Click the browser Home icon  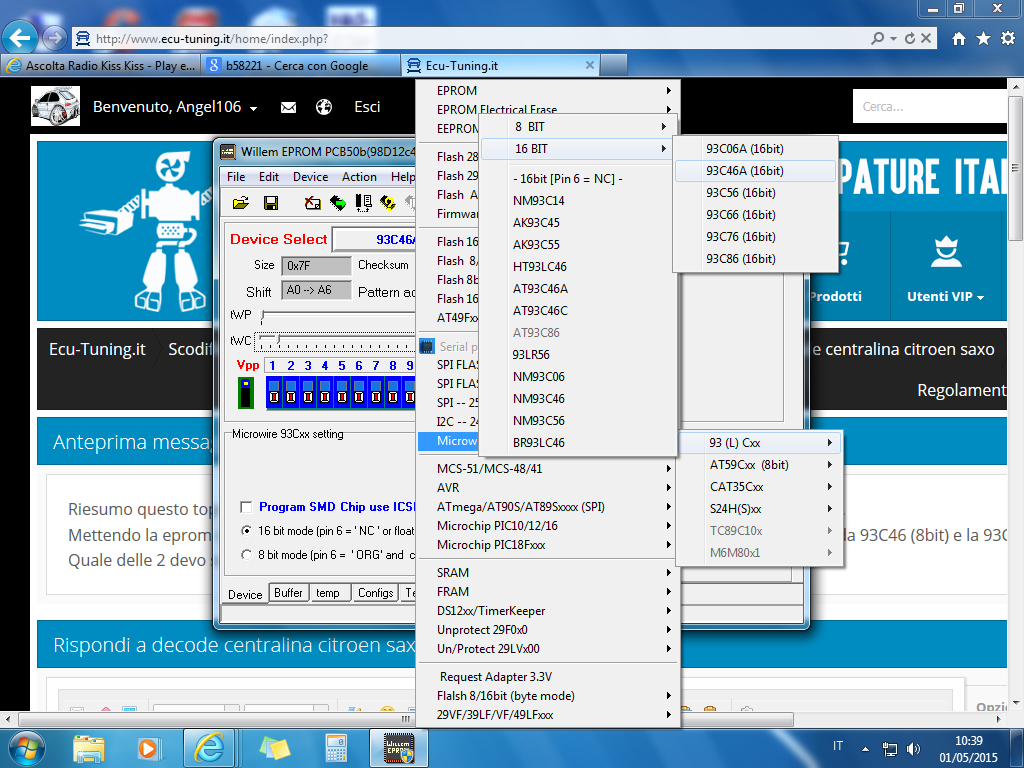(x=959, y=39)
